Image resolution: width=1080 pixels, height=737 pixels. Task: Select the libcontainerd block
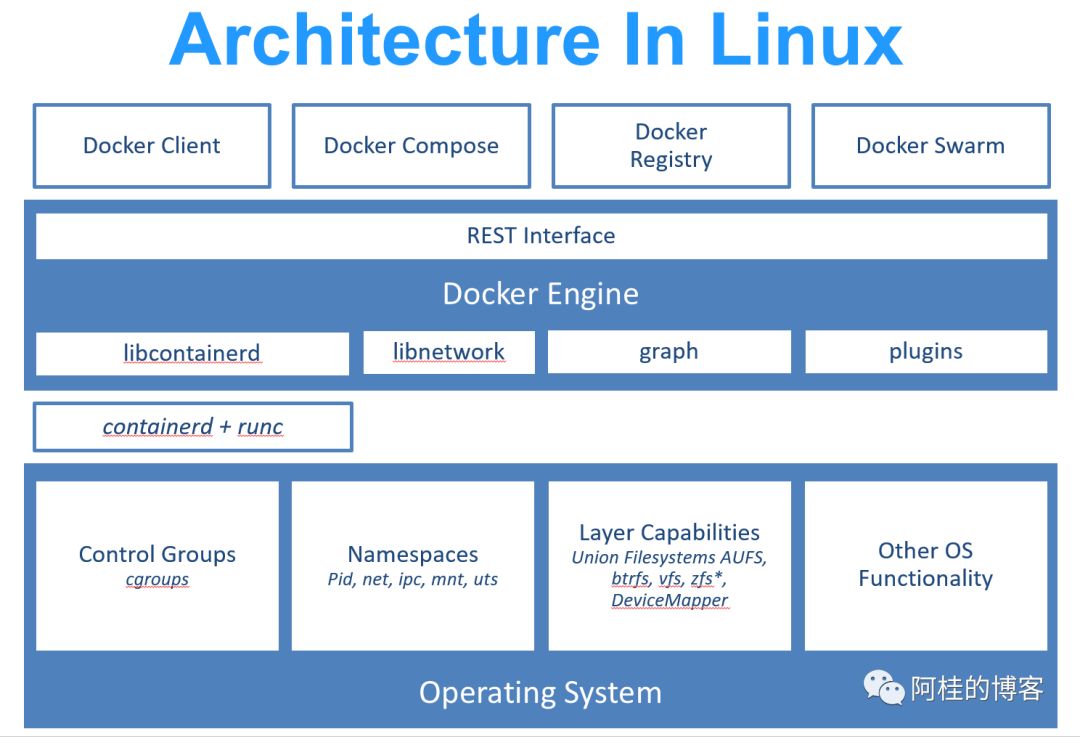tap(192, 353)
